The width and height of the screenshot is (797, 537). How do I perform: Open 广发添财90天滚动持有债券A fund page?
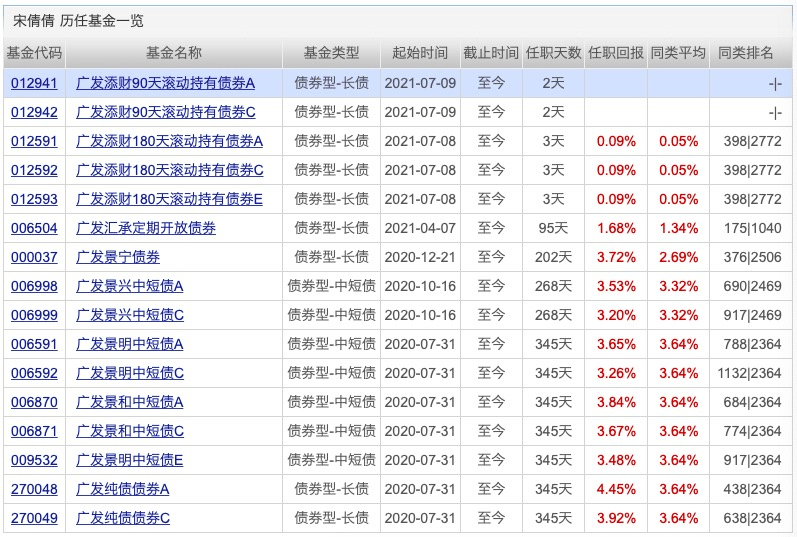(x=166, y=83)
